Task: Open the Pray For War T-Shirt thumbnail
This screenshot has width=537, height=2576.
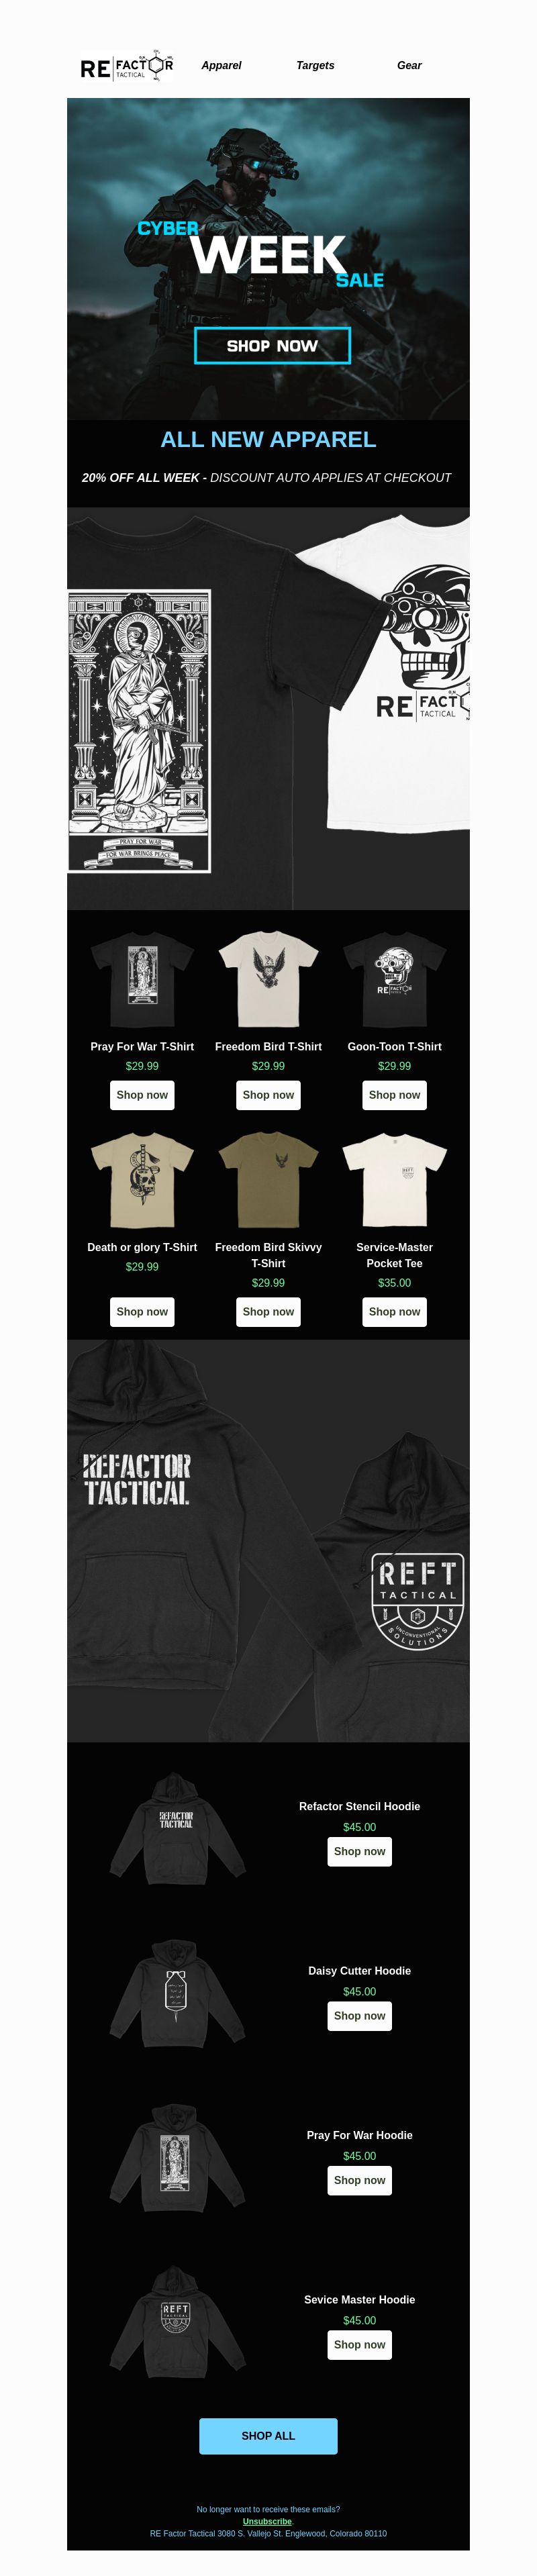Action: coord(142,979)
